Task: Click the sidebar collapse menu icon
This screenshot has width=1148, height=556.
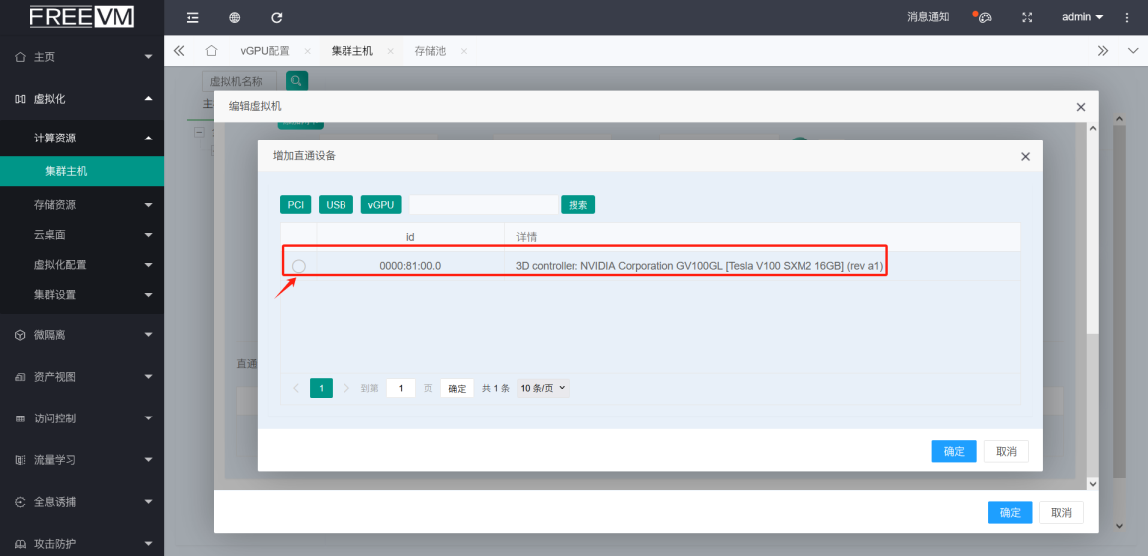Action: (x=193, y=17)
